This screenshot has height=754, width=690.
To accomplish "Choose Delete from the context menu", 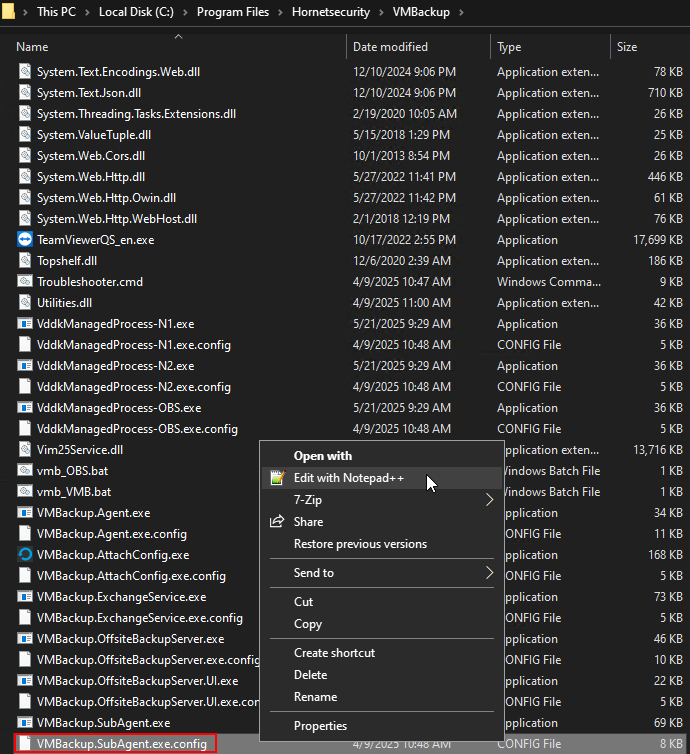I will (x=382, y=674).
